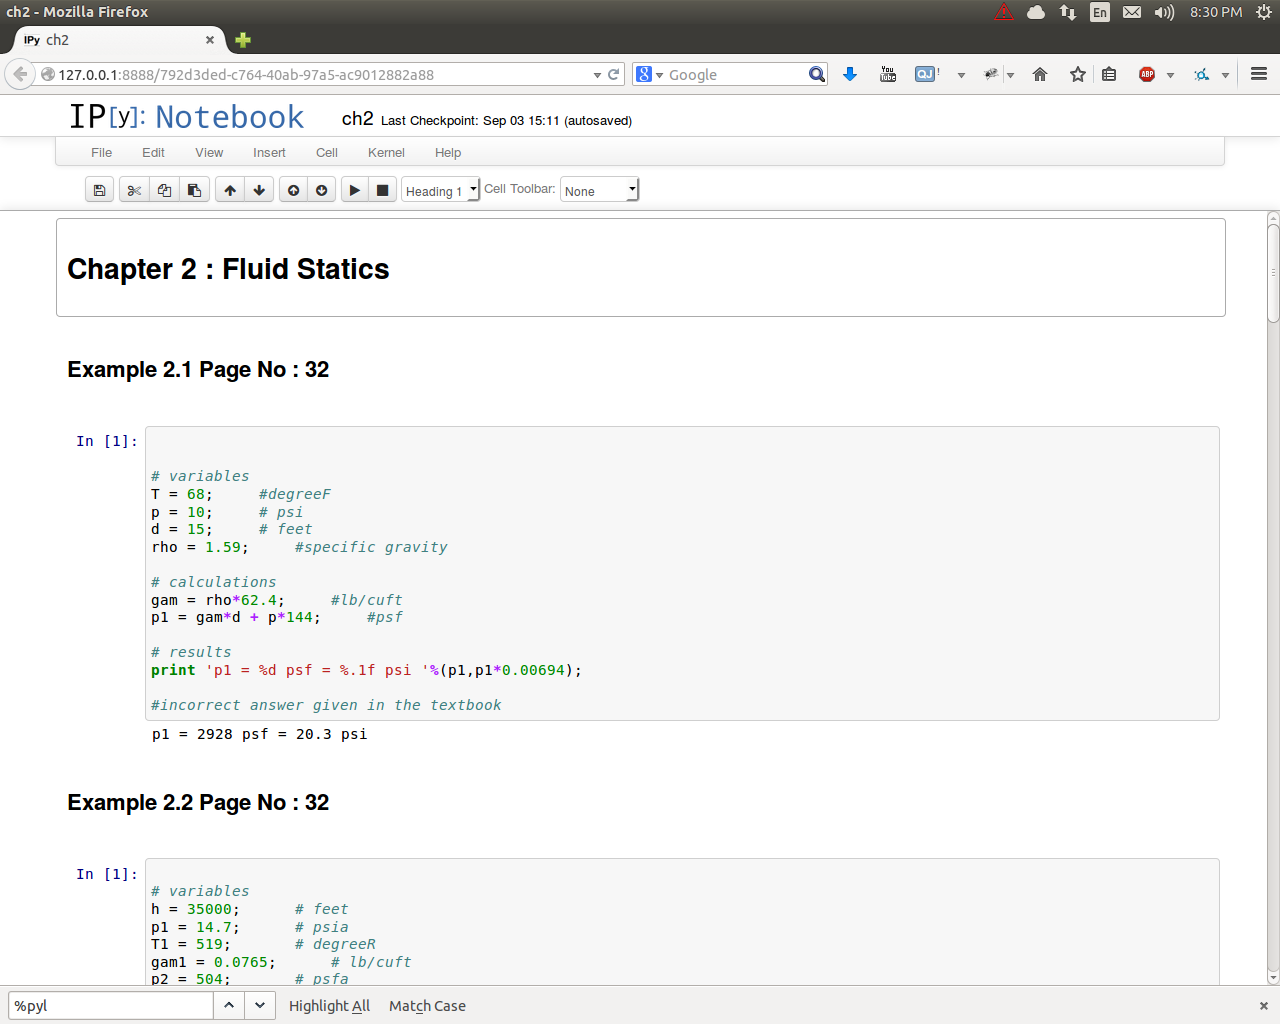
Task: Open the Insert menu
Action: pos(269,153)
